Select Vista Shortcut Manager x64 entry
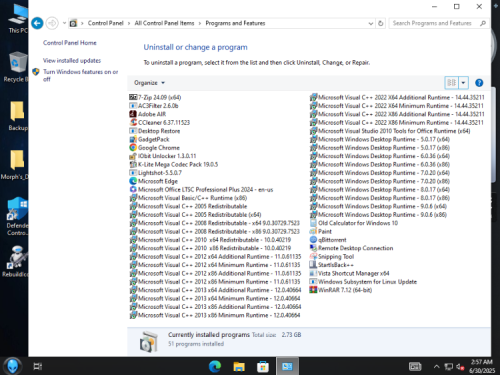Screen dimensions: 500x375 (349, 273)
